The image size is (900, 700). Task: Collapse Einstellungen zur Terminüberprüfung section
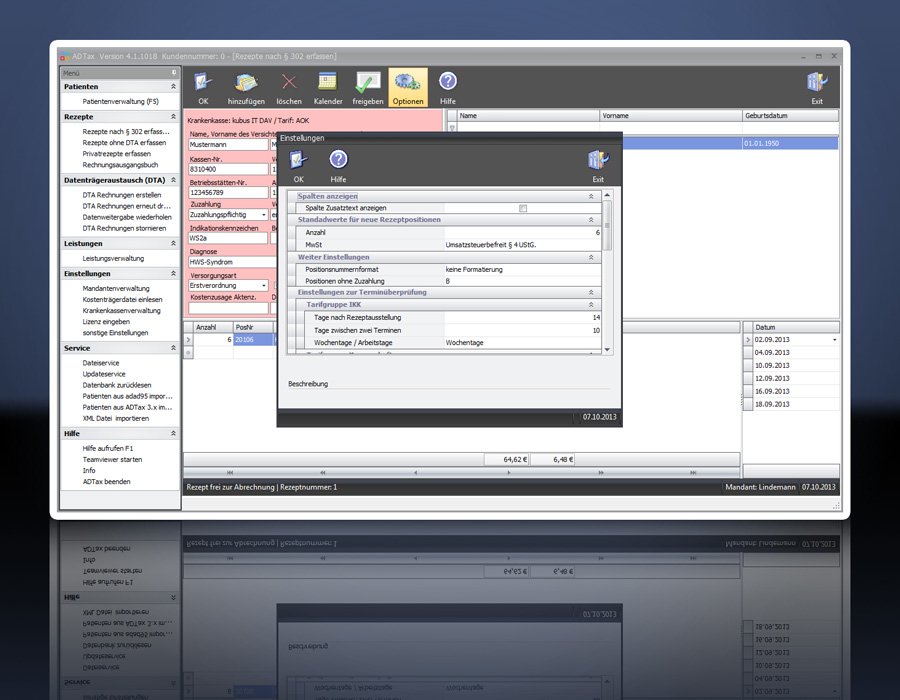[591, 293]
